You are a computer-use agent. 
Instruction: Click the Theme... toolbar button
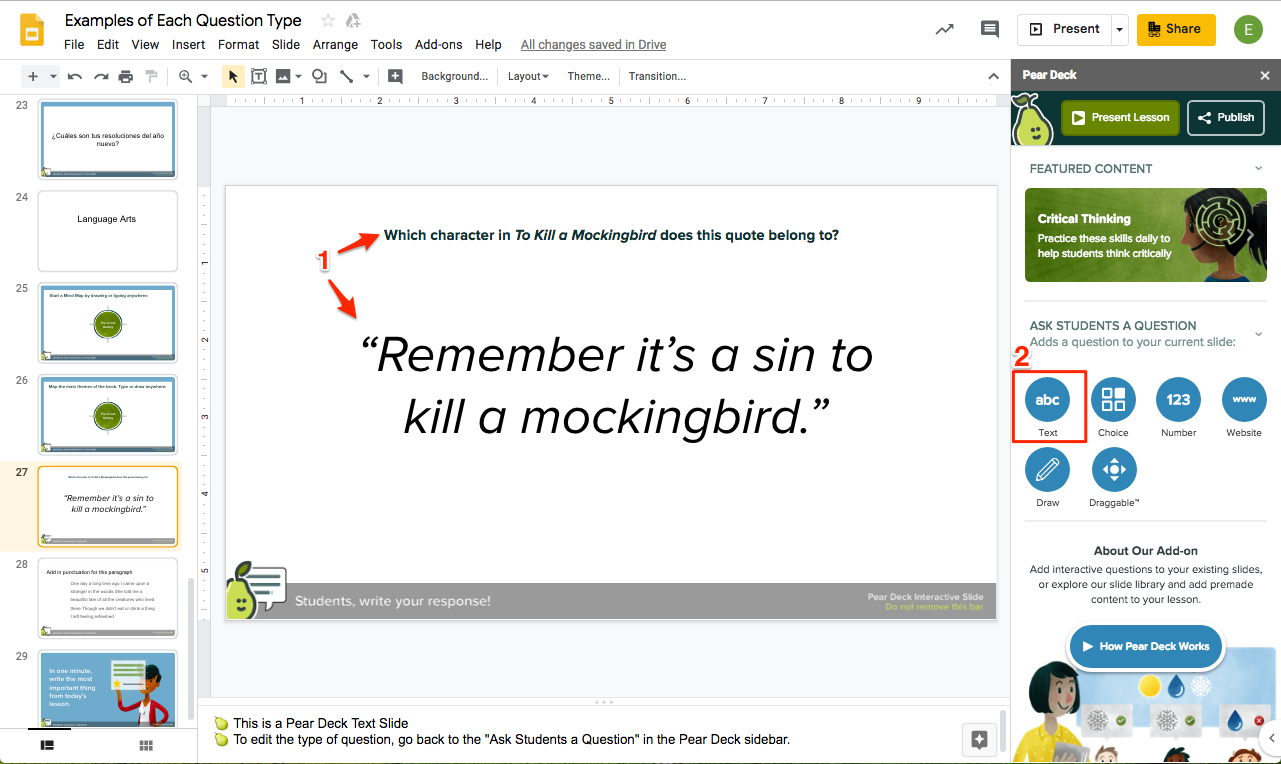click(x=588, y=76)
